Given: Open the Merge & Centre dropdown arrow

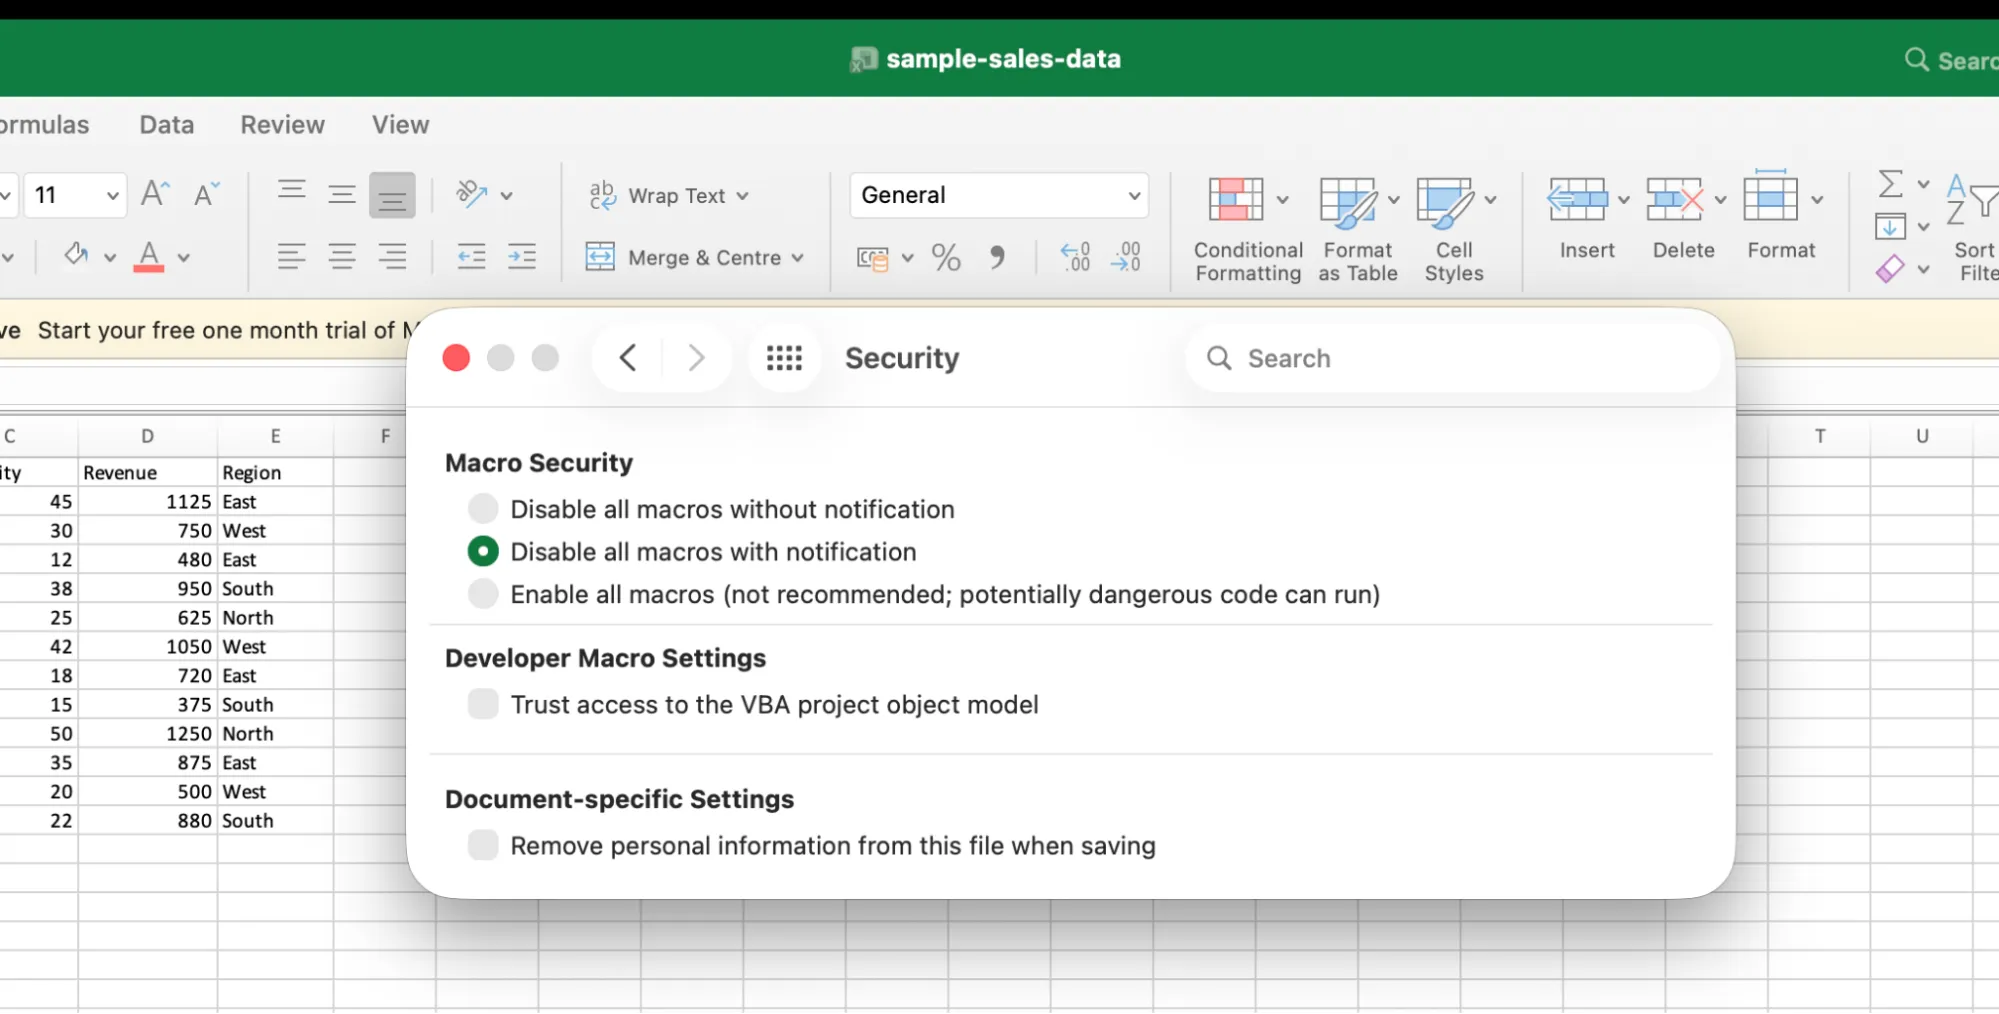Looking at the screenshot, I should coord(797,257).
